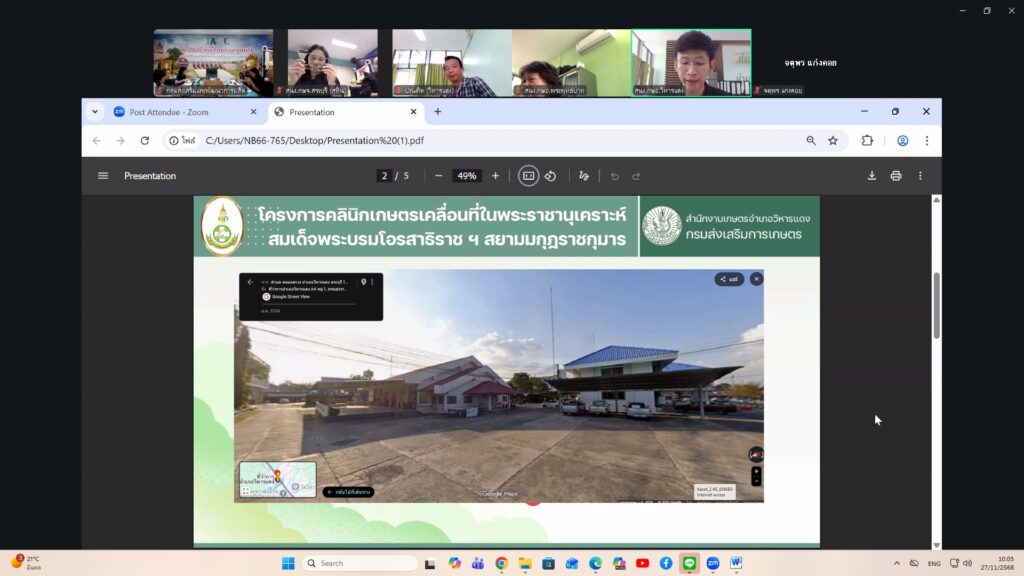The height and width of the screenshot is (576, 1024).
Task: Zoom in on the PDF with plus
Action: click(x=495, y=176)
